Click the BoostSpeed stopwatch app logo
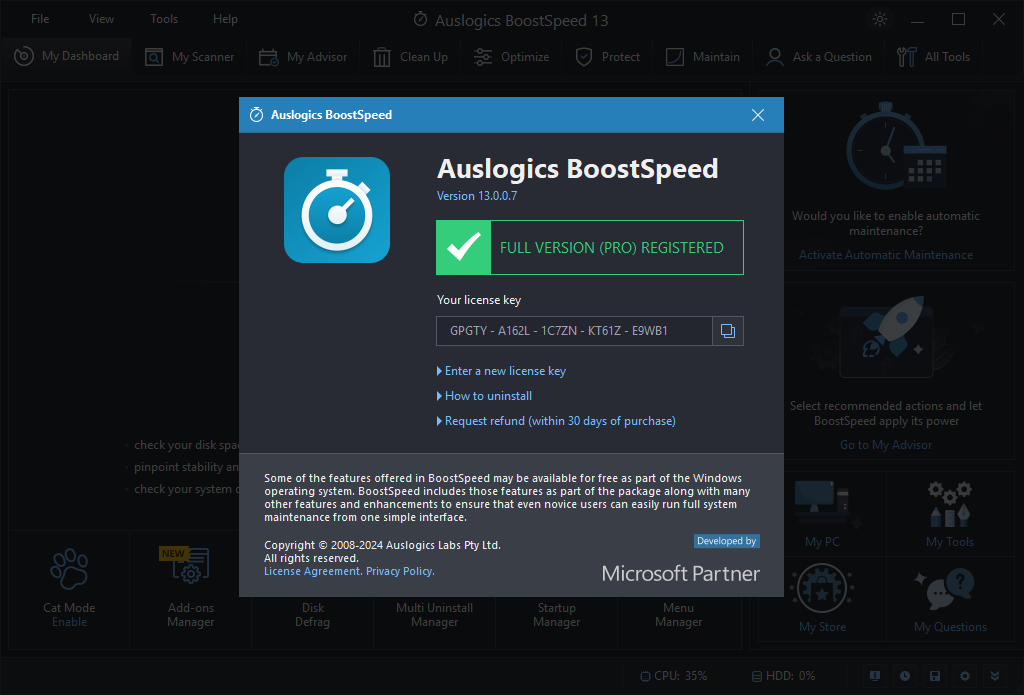This screenshot has height=695, width=1024. click(x=337, y=210)
